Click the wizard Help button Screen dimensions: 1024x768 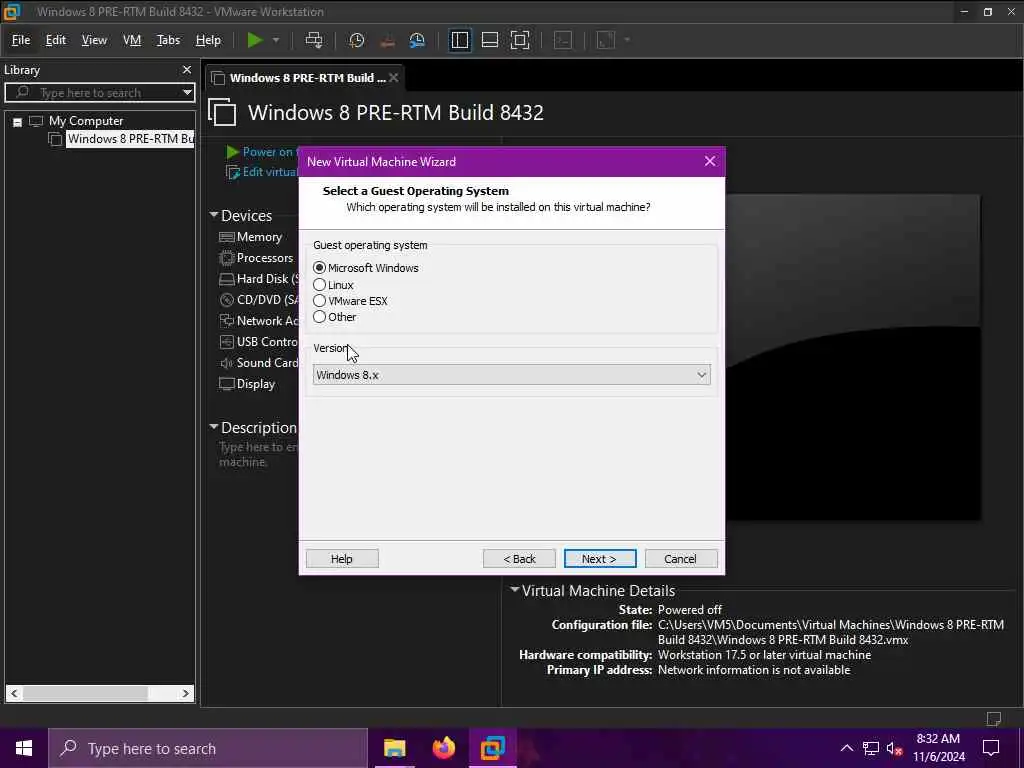click(x=342, y=559)
